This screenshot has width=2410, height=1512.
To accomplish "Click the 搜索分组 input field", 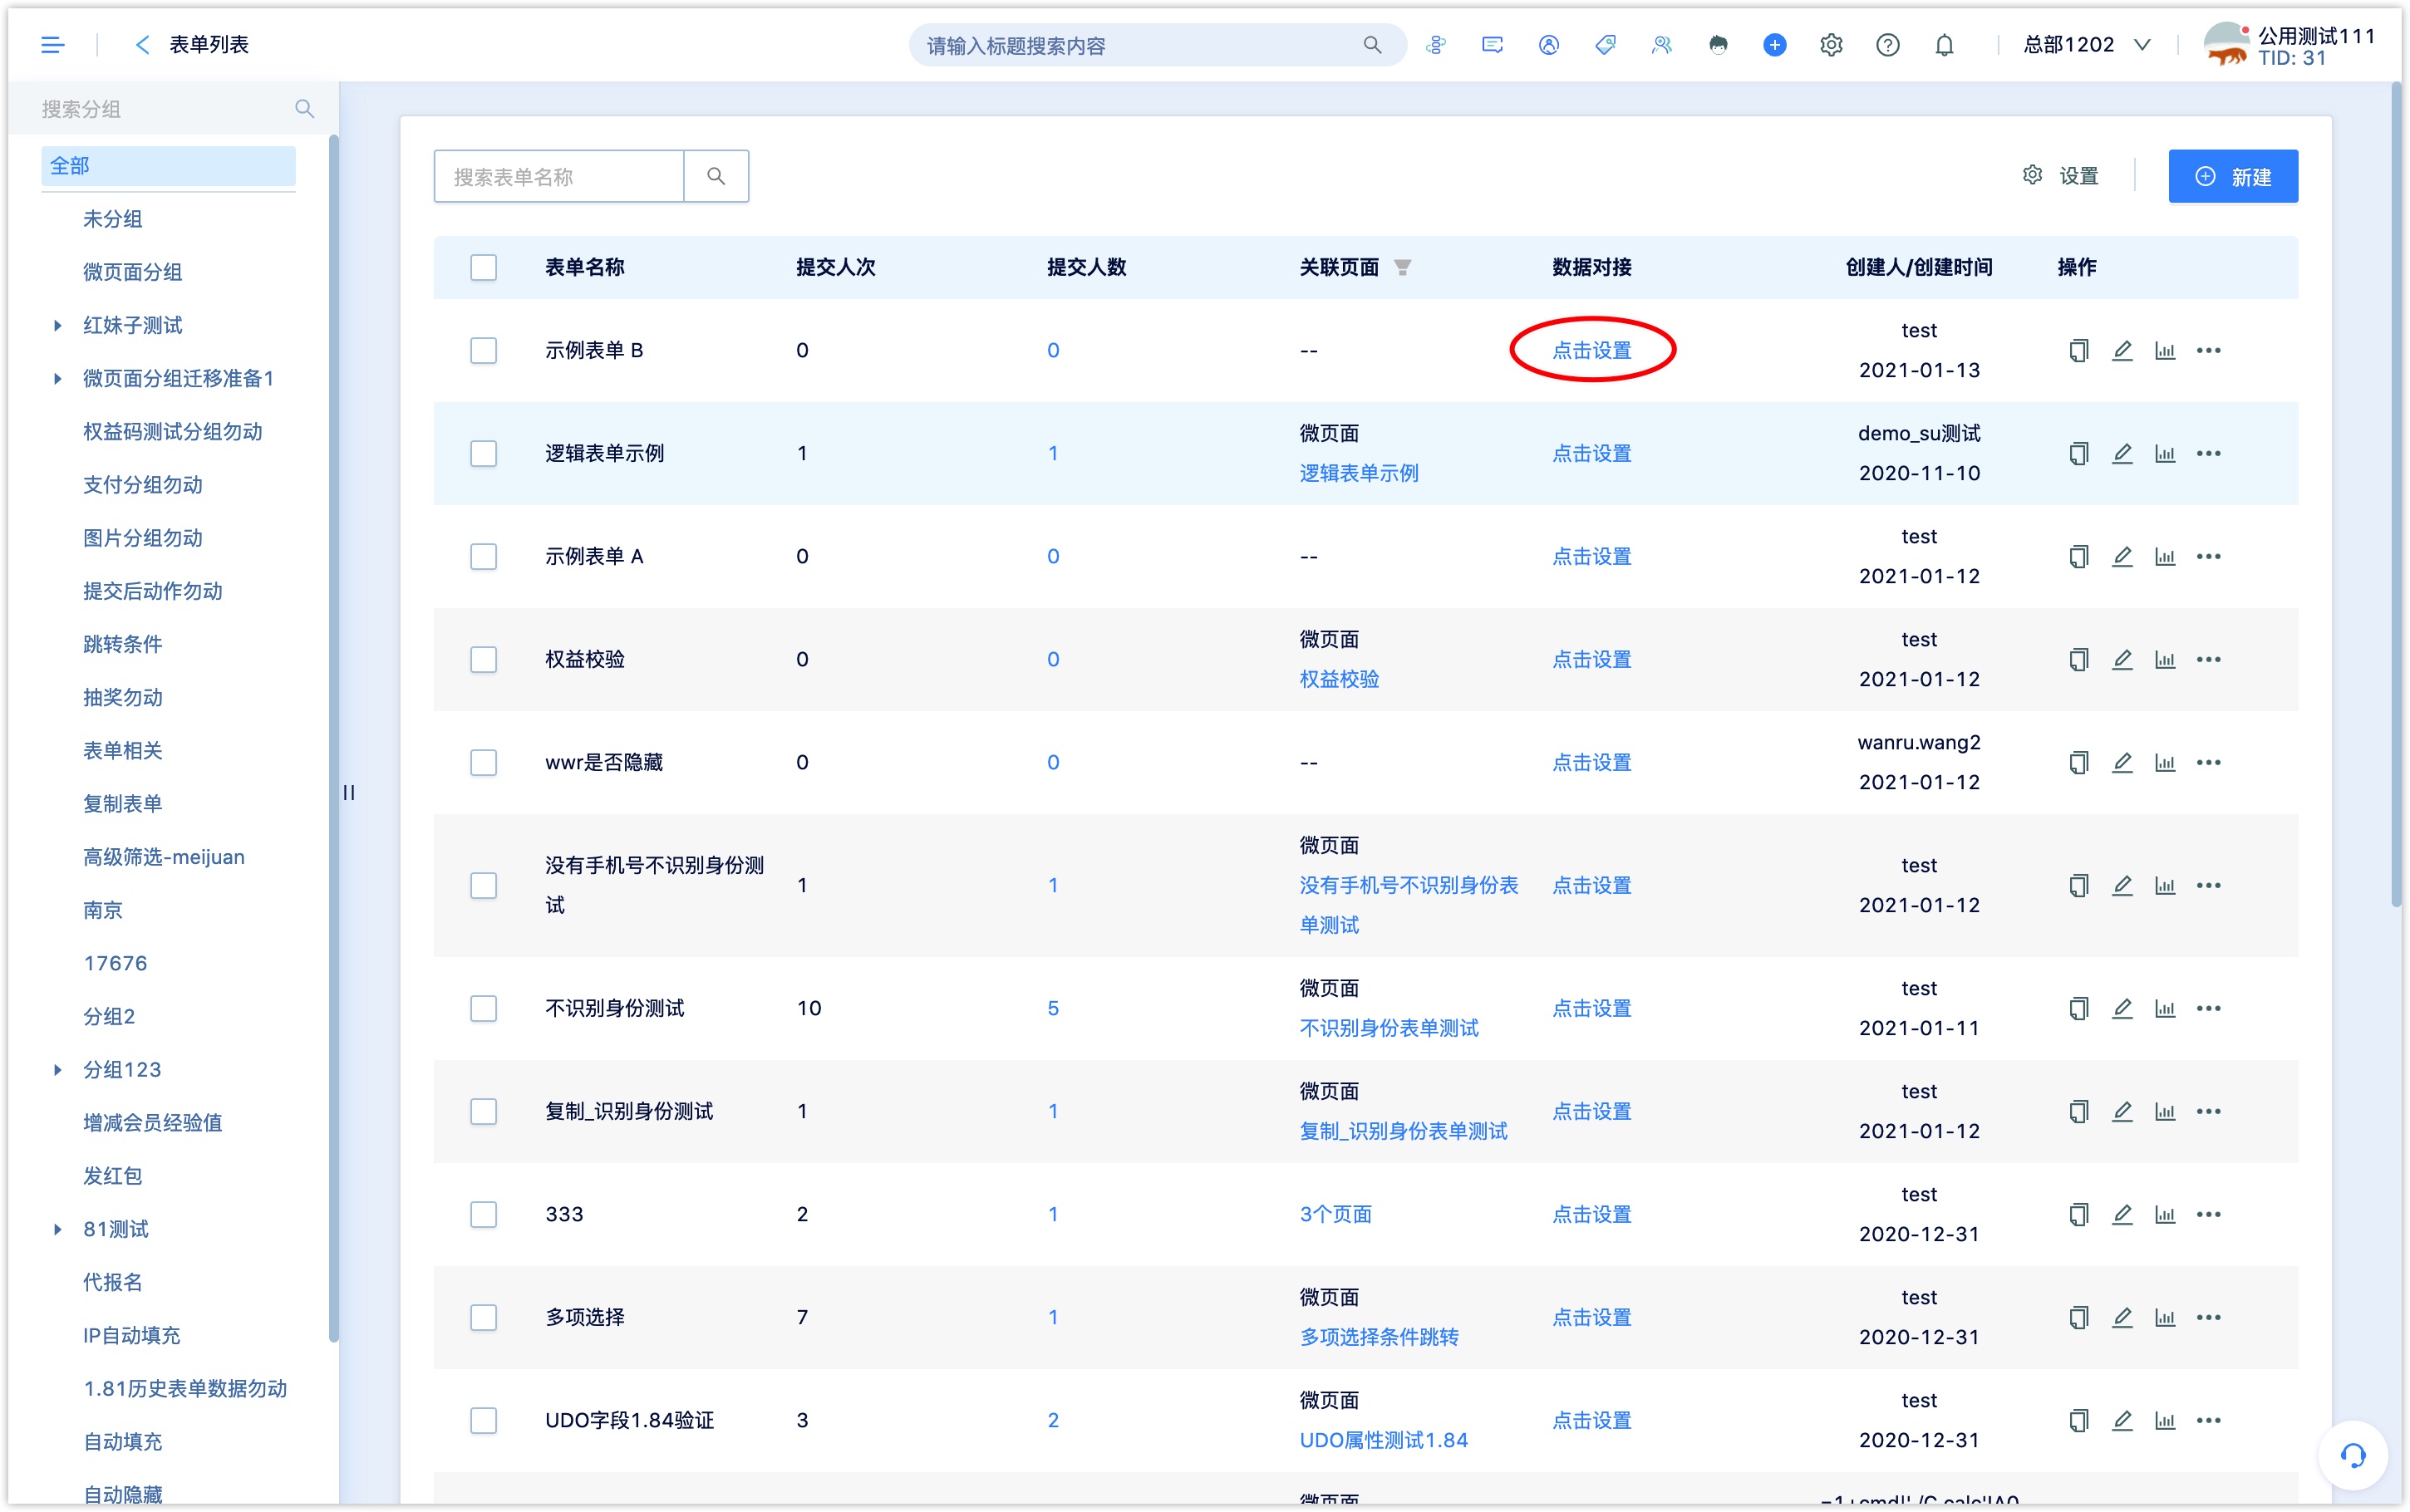I will point(160,108).
